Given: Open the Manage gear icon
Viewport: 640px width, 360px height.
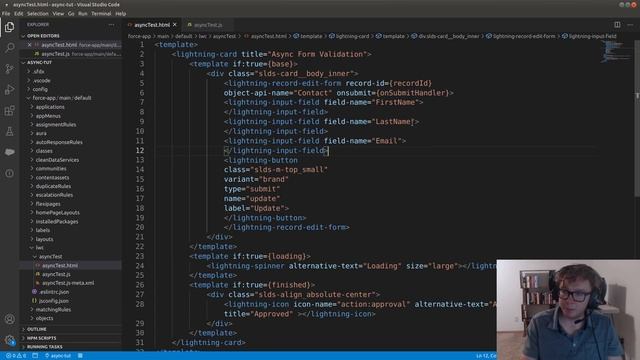Looking at the screenshot, I should (9, 340).
